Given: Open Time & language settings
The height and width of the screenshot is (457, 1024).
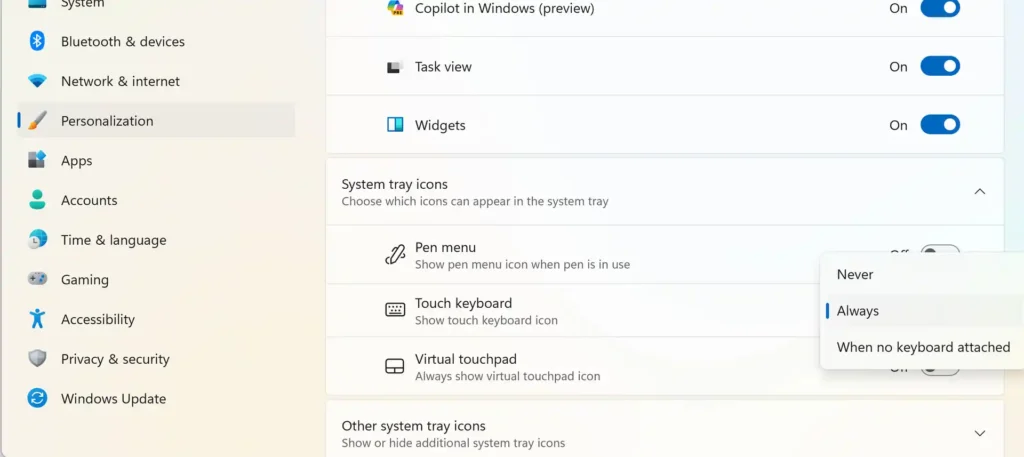Looking at the screenshot, I should pyautogui.click(x=156, y=240).
